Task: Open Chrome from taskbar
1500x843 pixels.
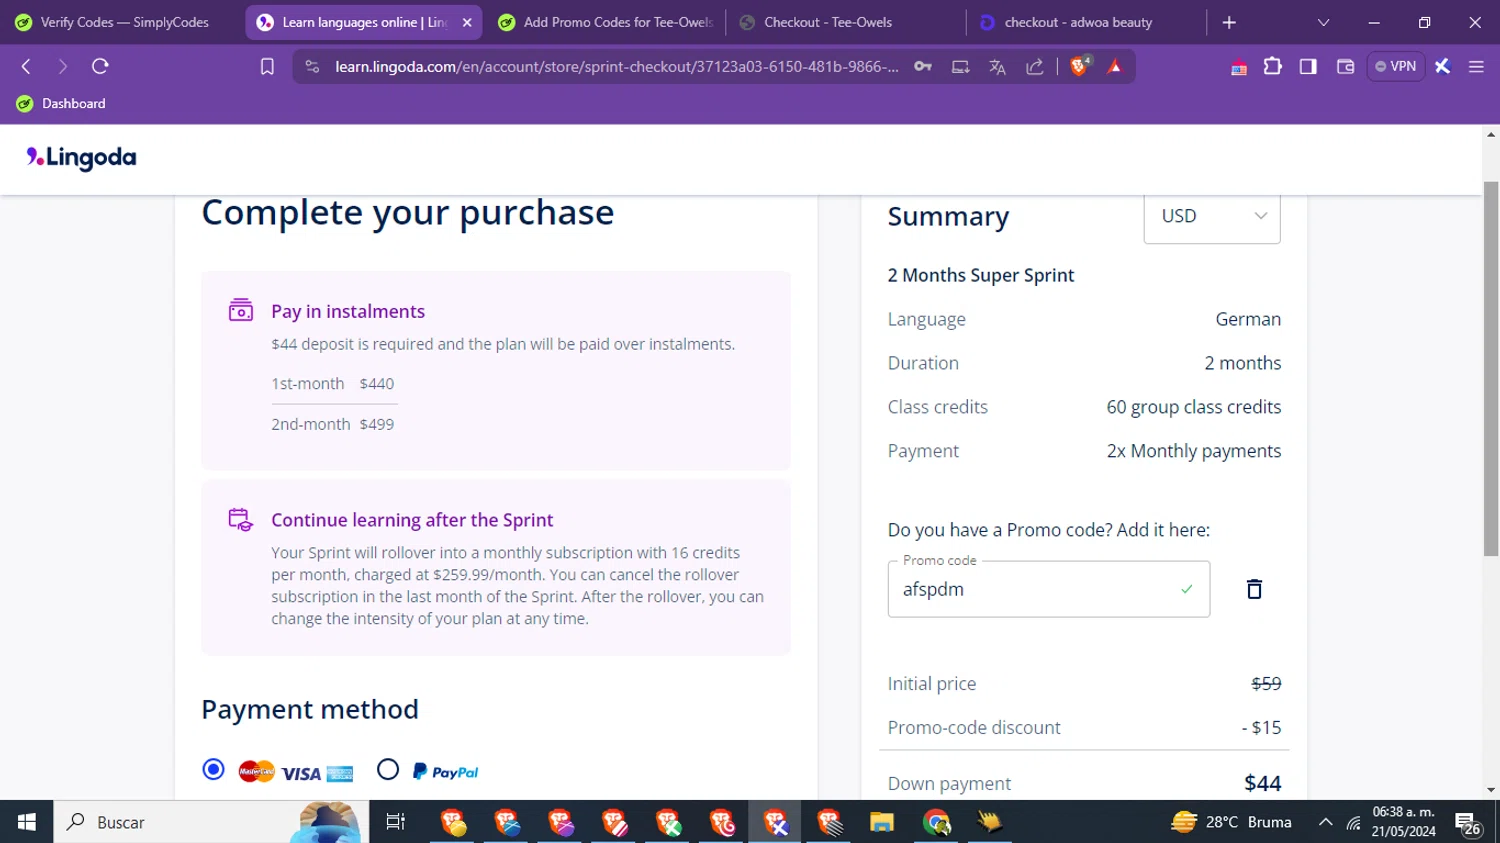Action: coord(936,822)
